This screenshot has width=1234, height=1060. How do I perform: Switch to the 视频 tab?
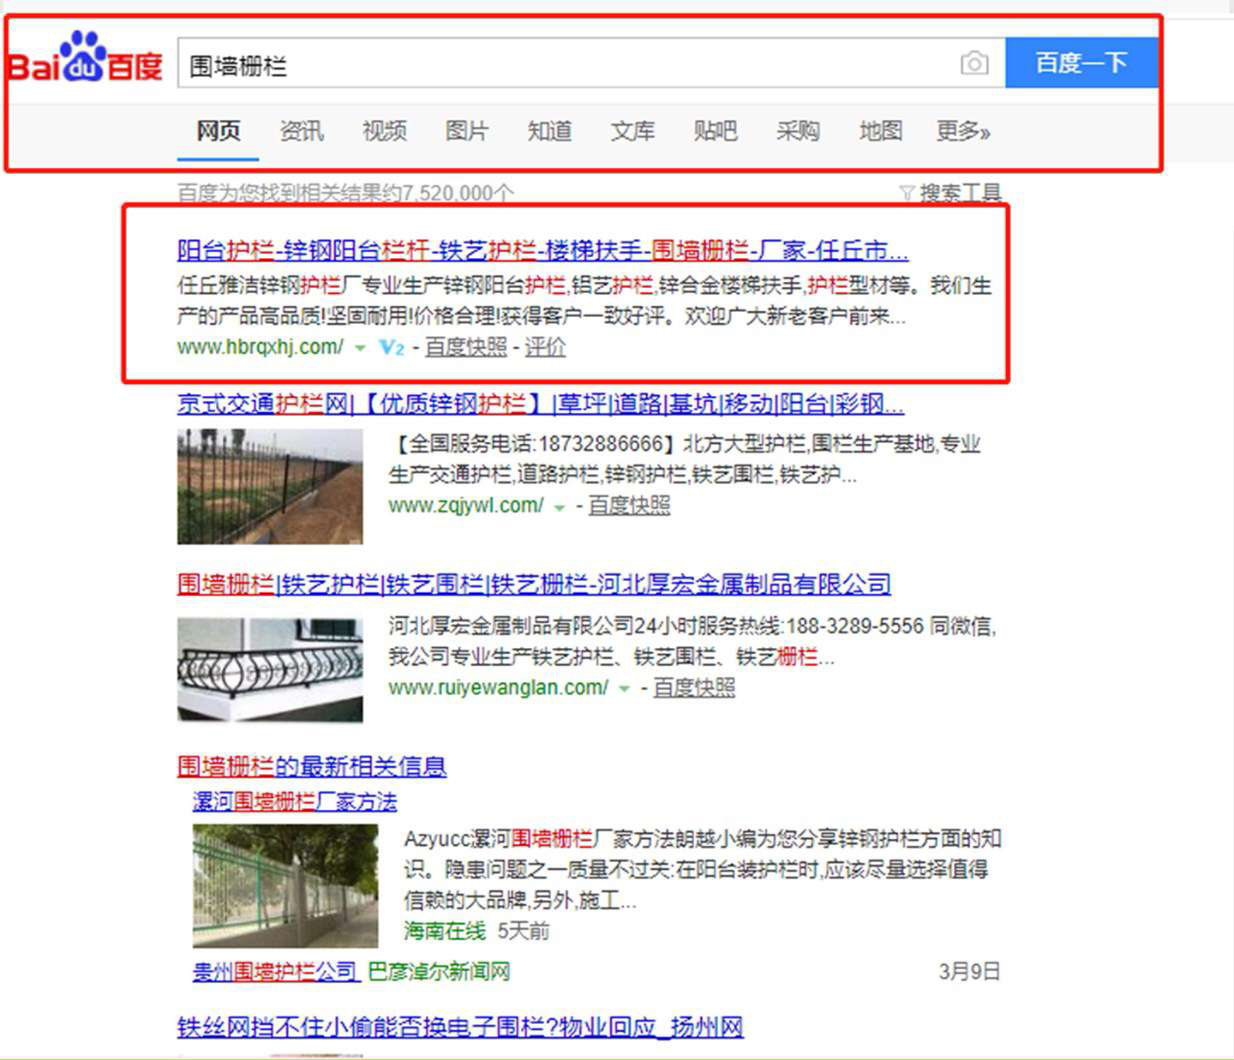click(x=384, y=131)
